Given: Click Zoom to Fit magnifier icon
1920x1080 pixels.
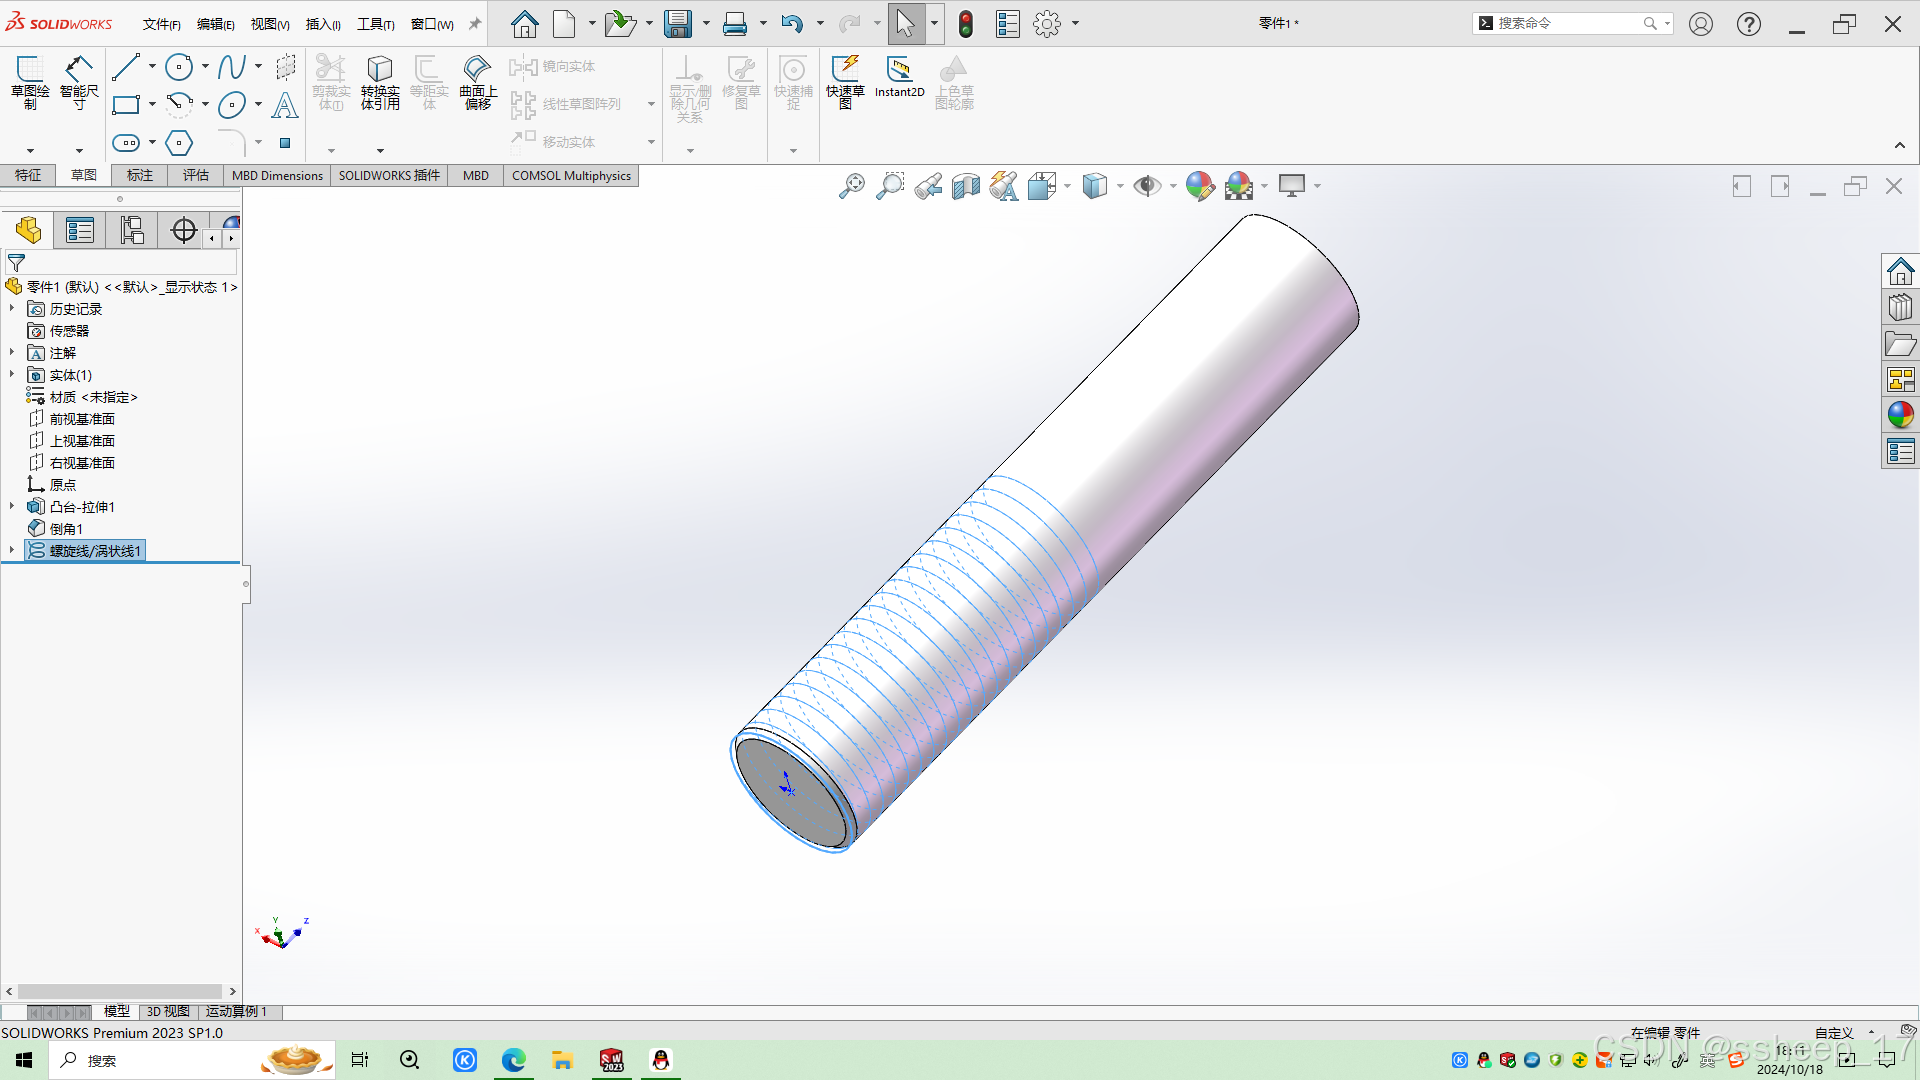Looking at the screenshot, I should pos(851,186).
